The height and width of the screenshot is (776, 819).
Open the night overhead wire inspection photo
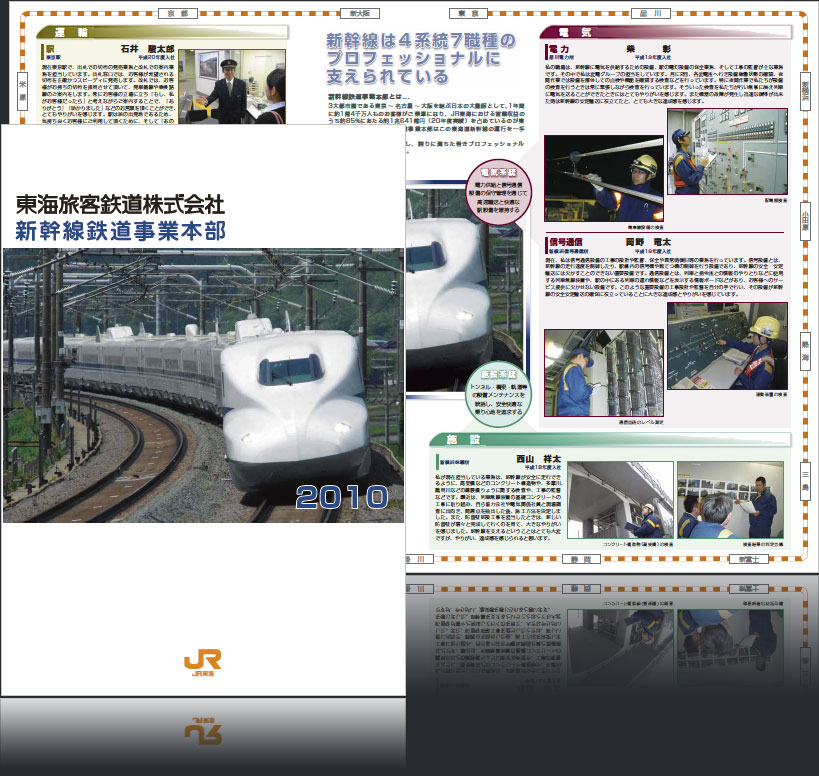(x=604, y=179)
